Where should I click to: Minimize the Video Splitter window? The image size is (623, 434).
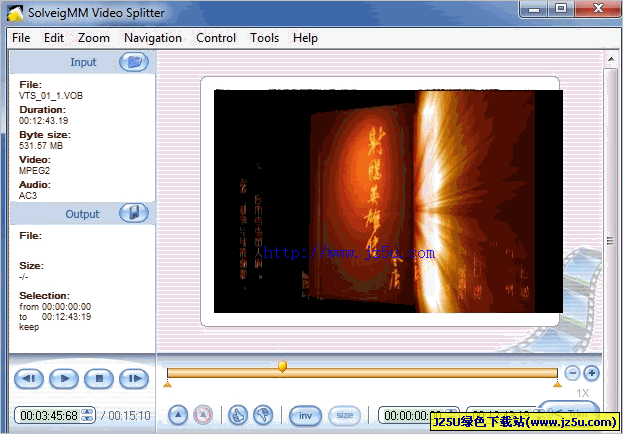pyautogui.click(x=534, y=9)
